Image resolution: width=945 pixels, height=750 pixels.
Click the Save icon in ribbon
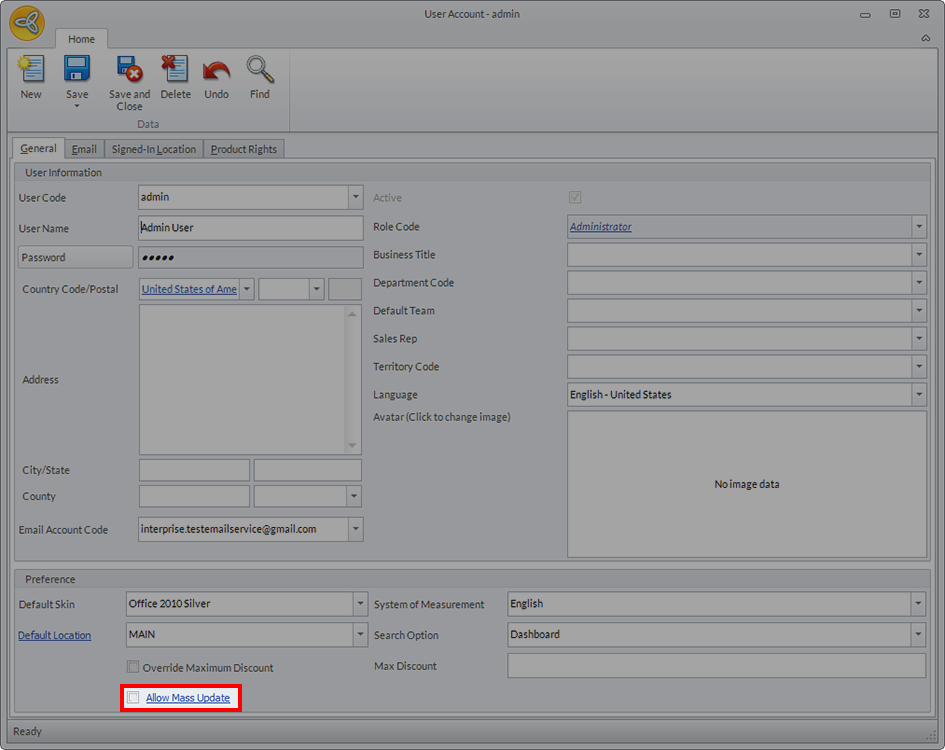pyautogui.click(x=77, y=69)
